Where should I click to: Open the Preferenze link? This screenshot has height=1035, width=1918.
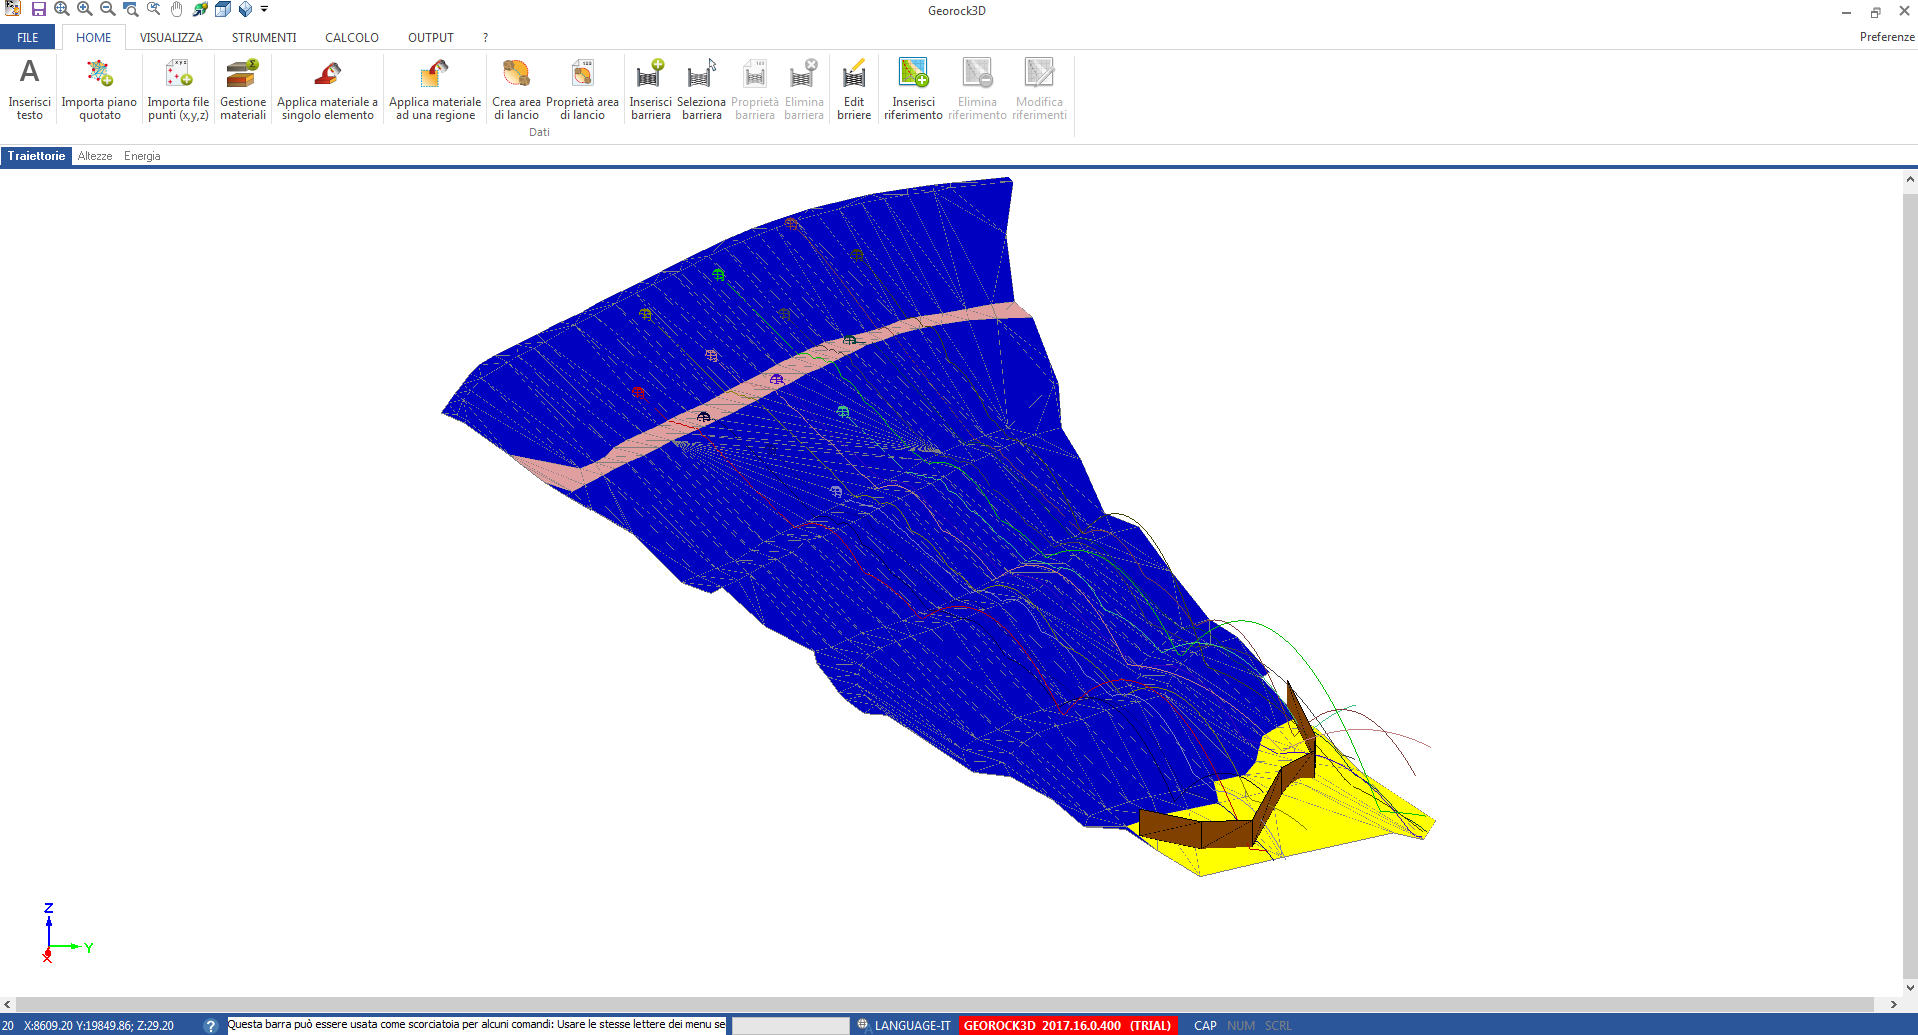point(1887,37)
